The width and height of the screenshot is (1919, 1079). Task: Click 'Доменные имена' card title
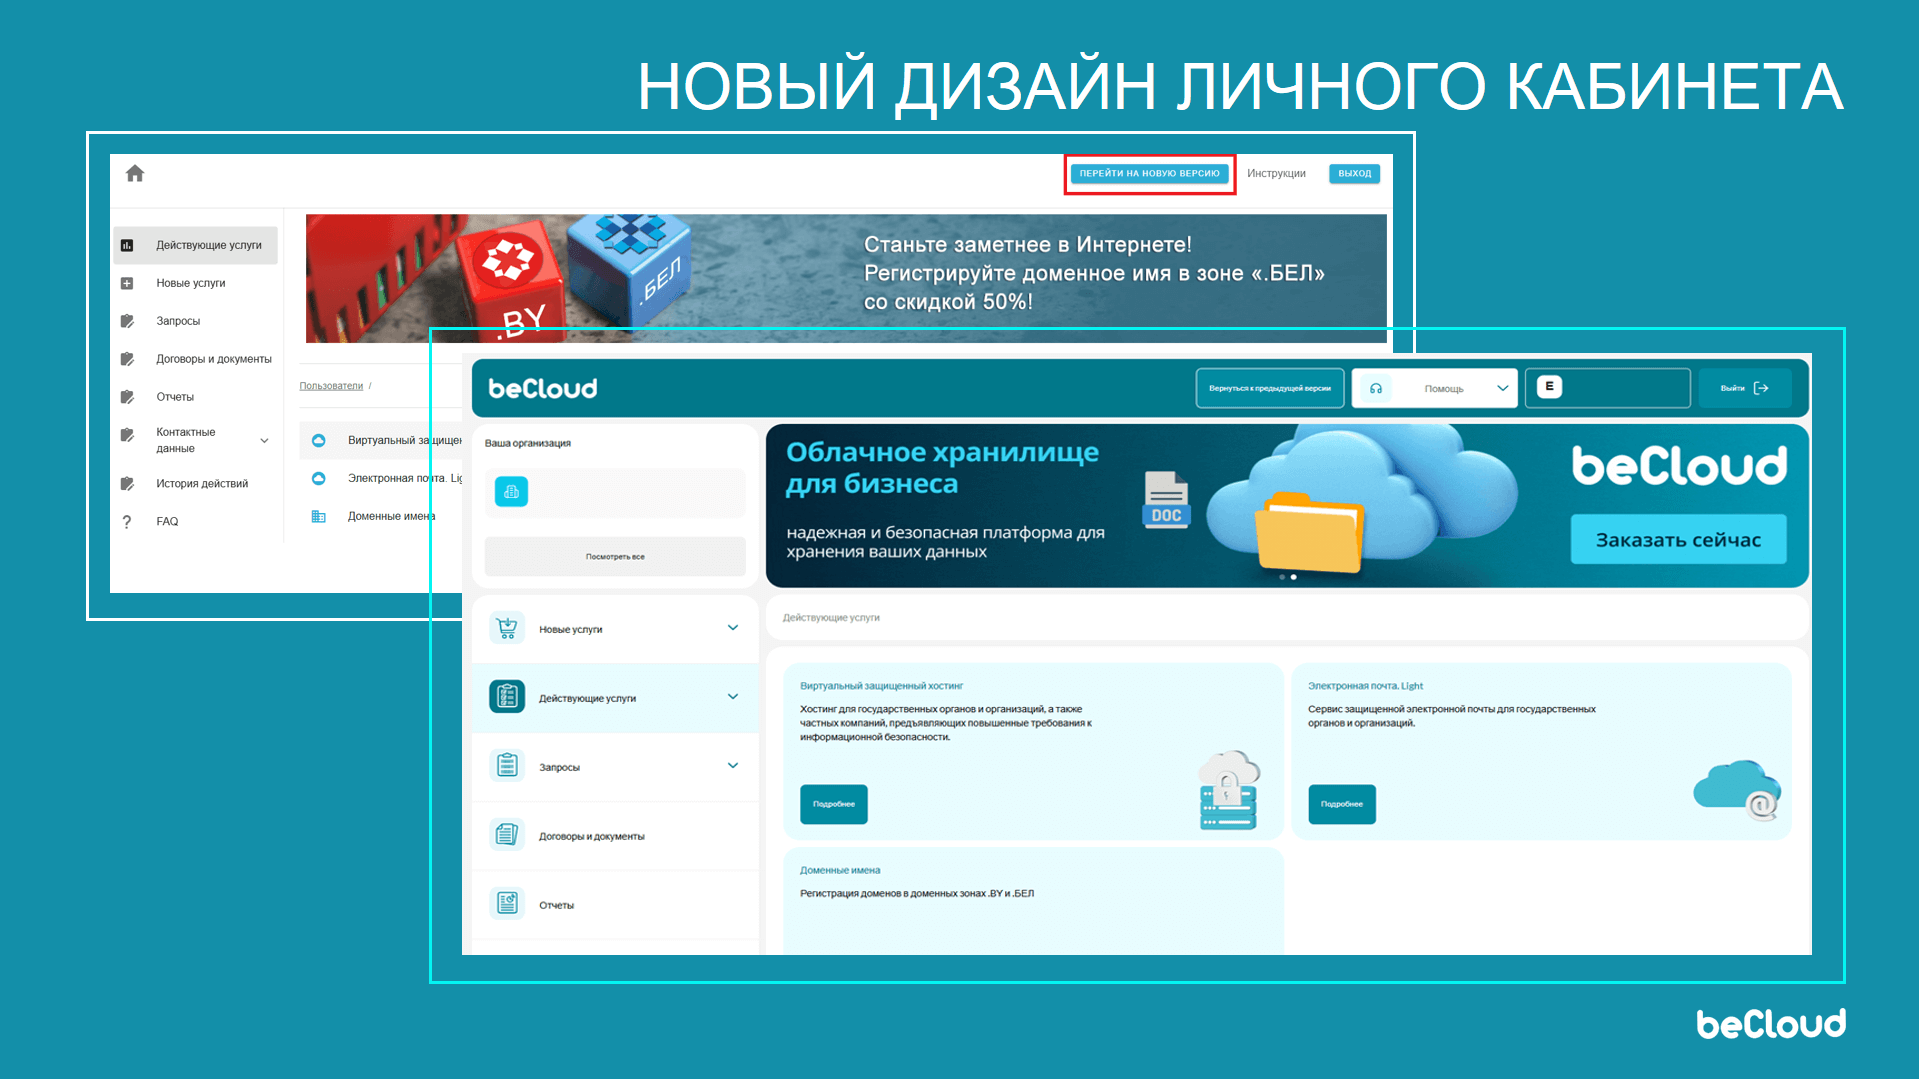click(840, 870)
